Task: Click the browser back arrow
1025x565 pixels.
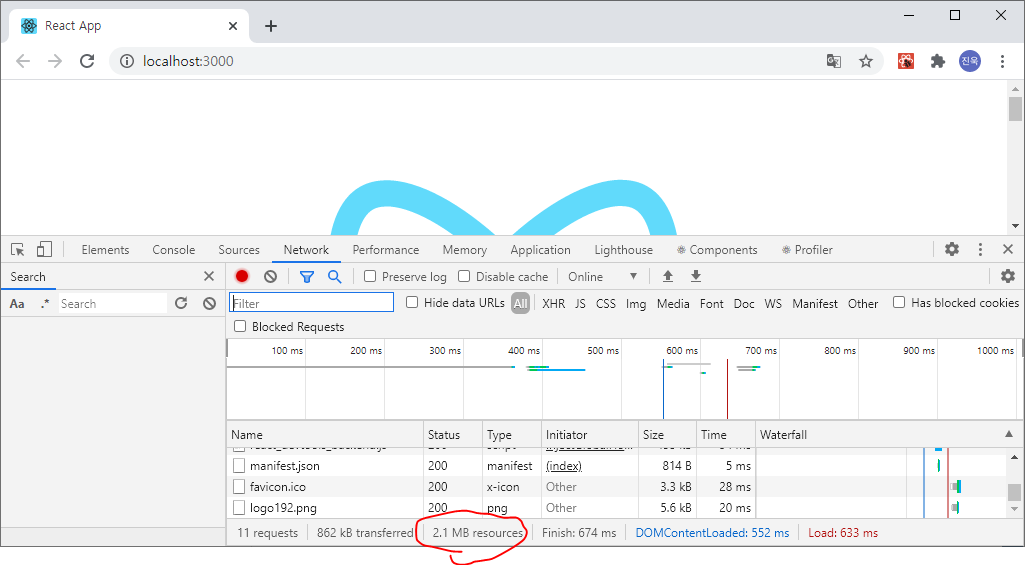Action: click(23, 61)
